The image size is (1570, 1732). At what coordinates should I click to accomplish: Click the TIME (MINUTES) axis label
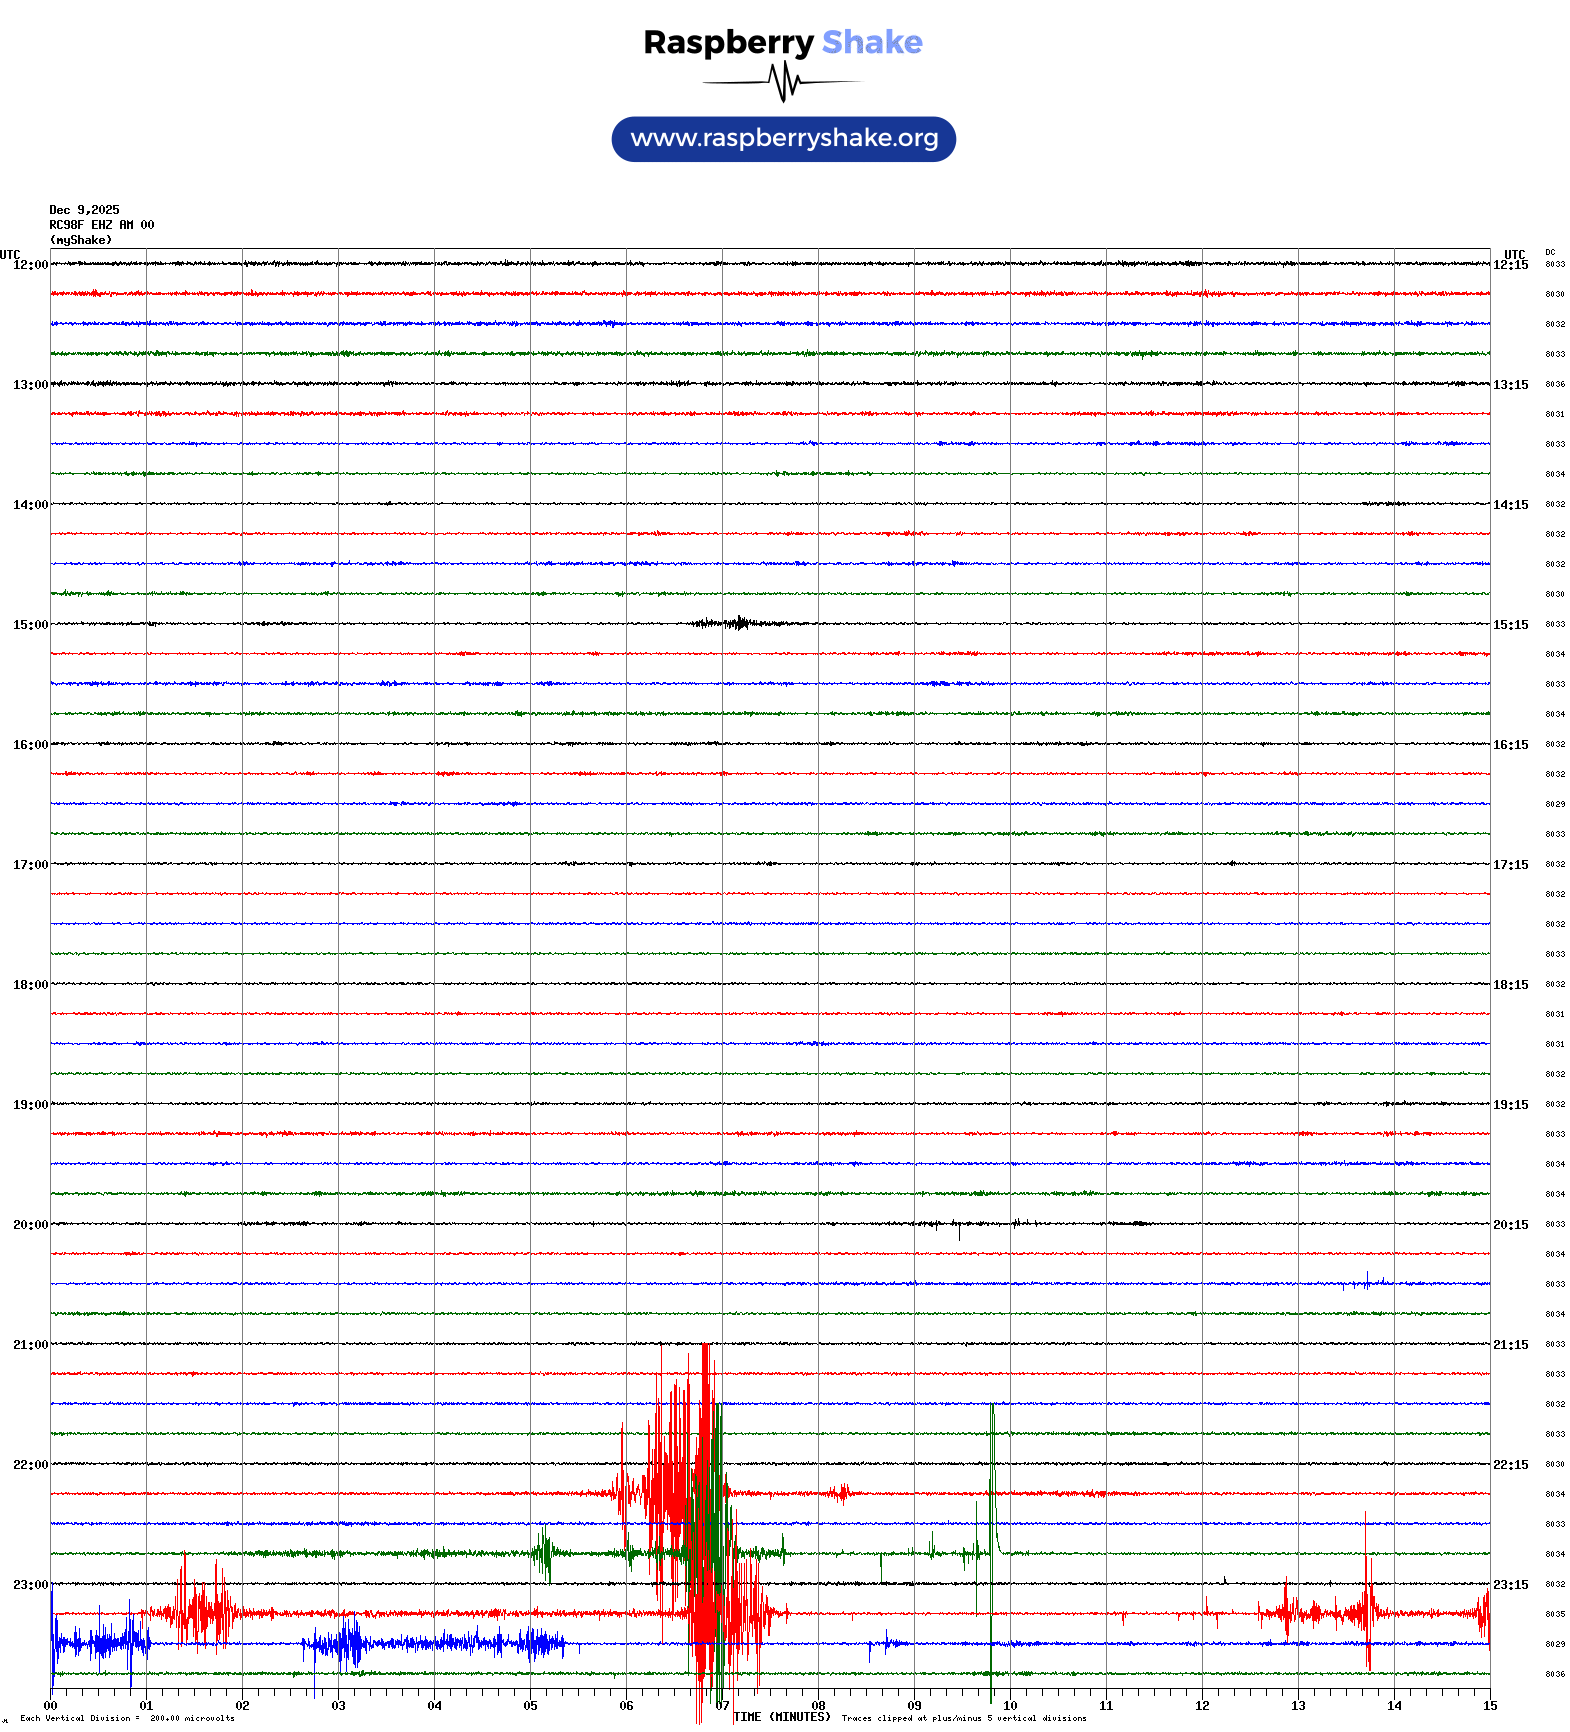[782, 1717]
